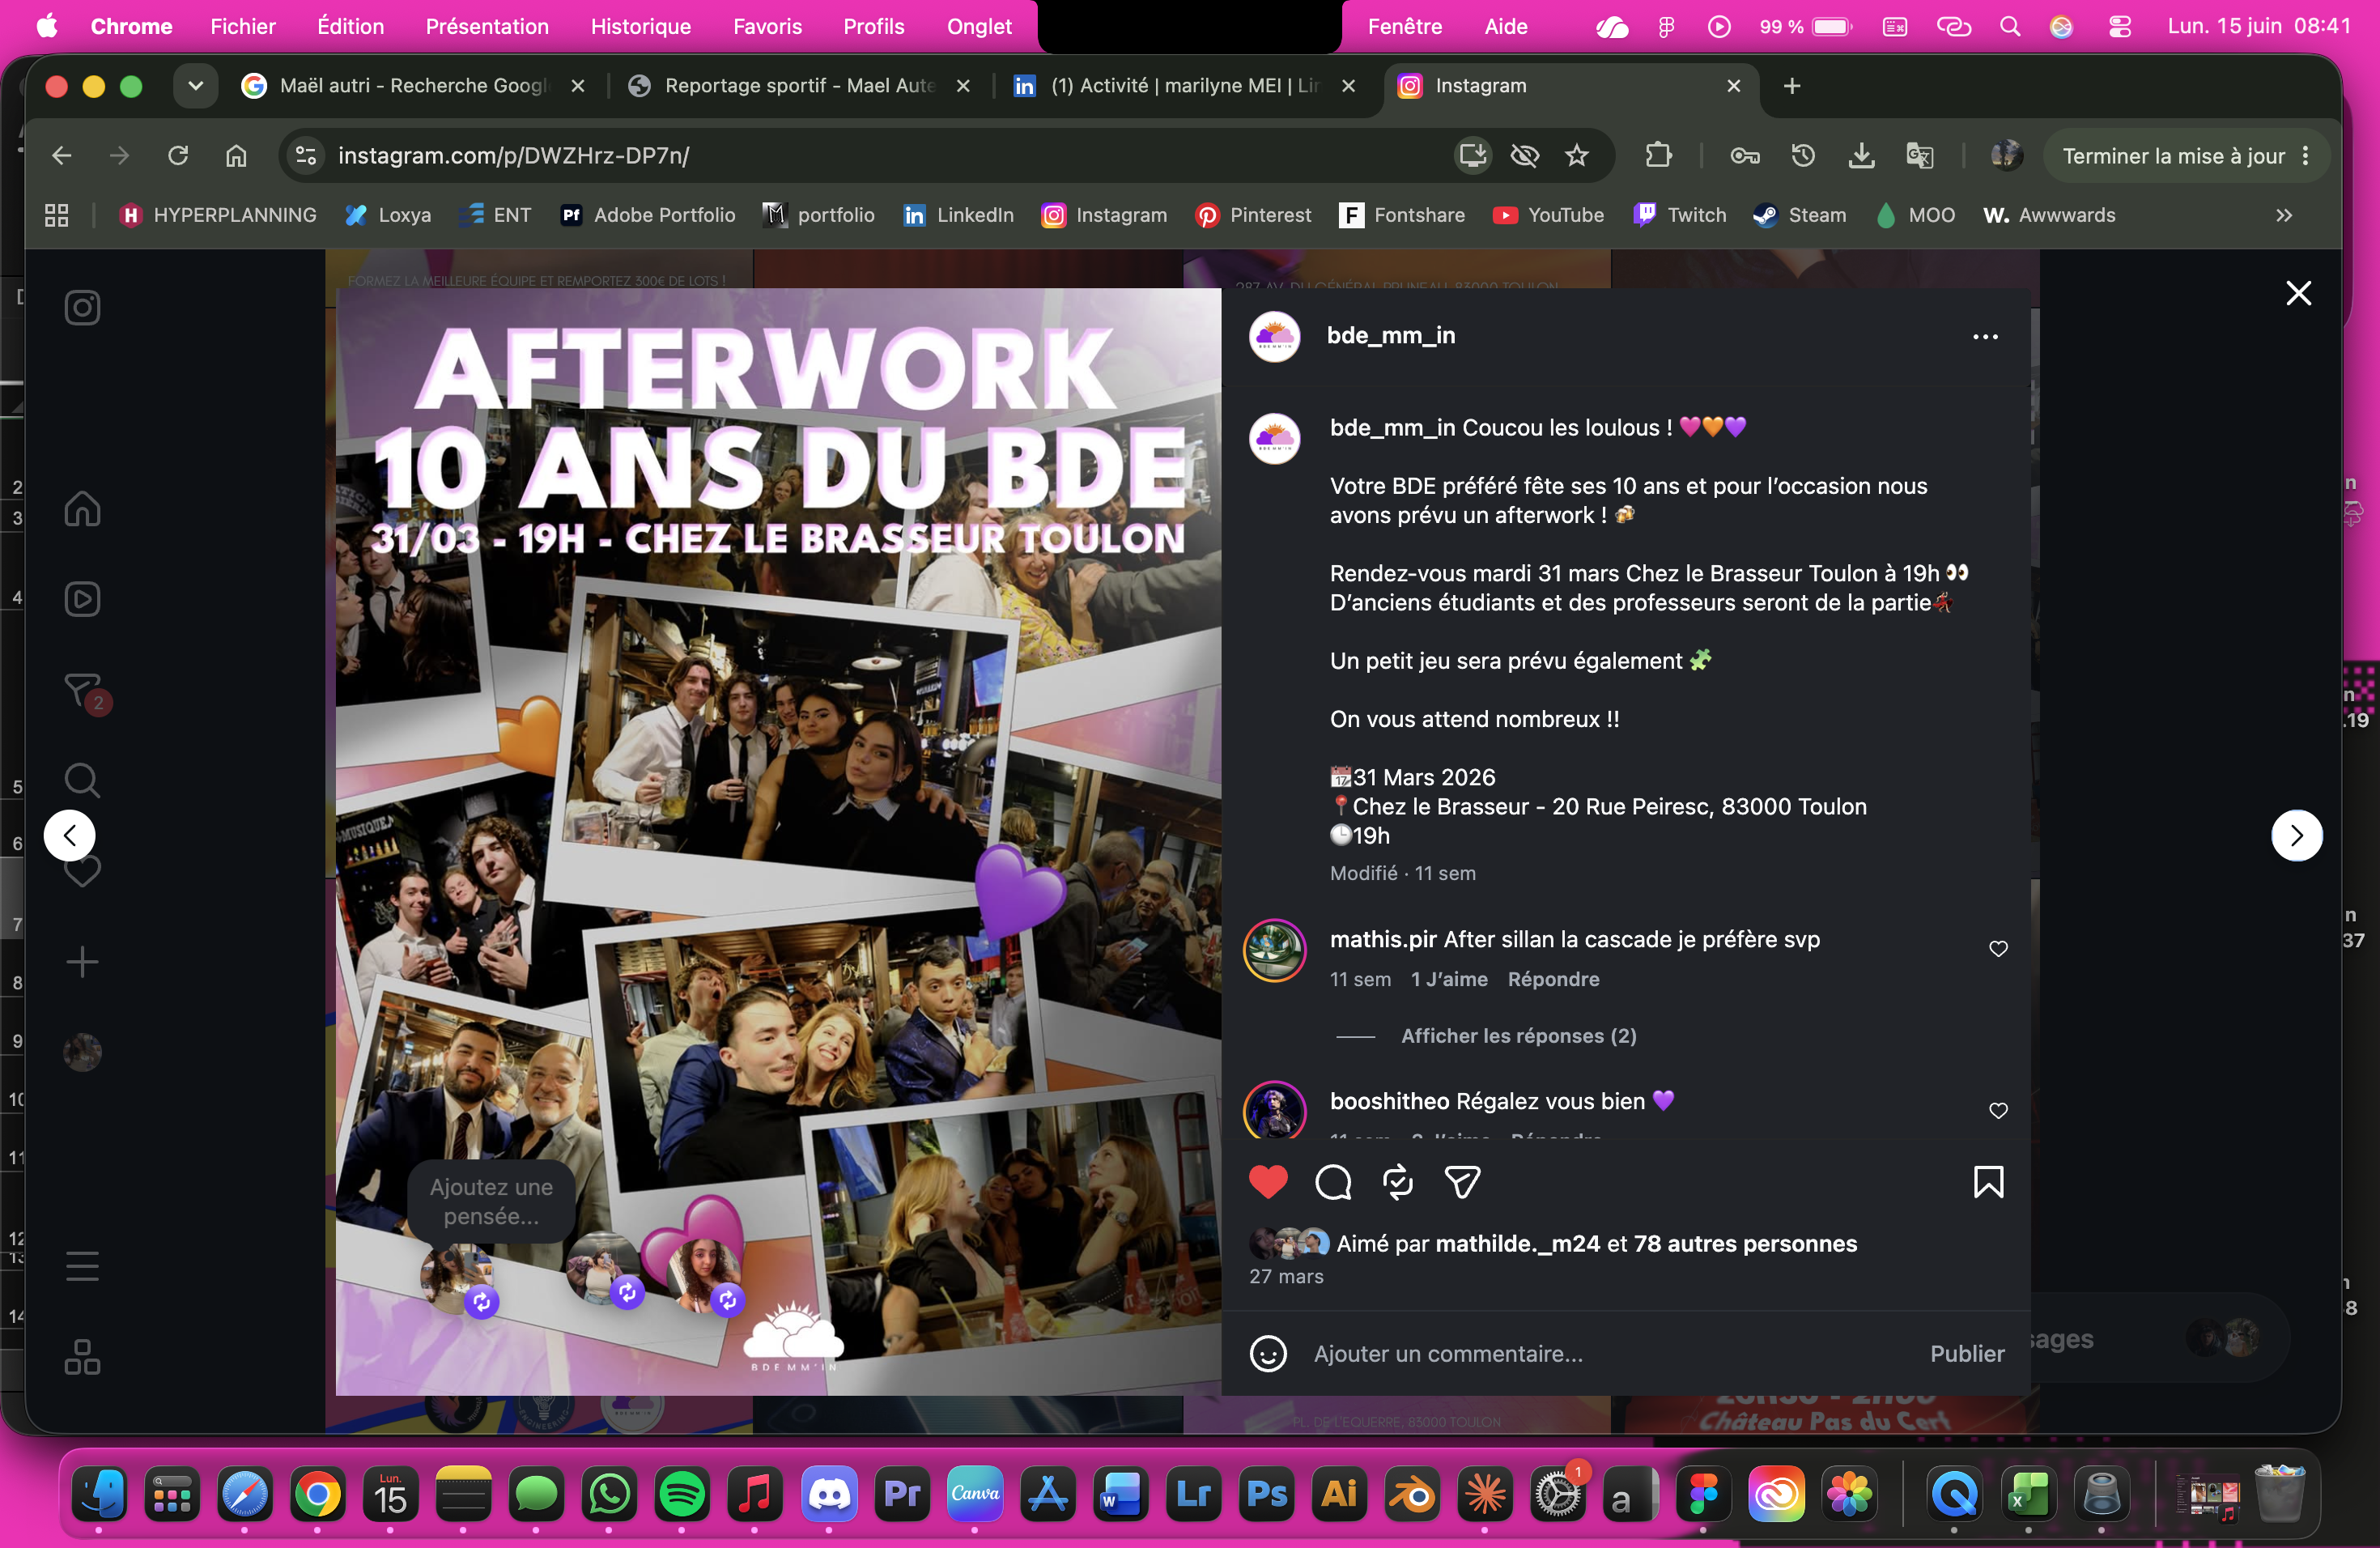Viewport: 2380px width, 1548px height.
Task: Click Répondre under mathis.pir comment
Action: [x=1553, y=979]
